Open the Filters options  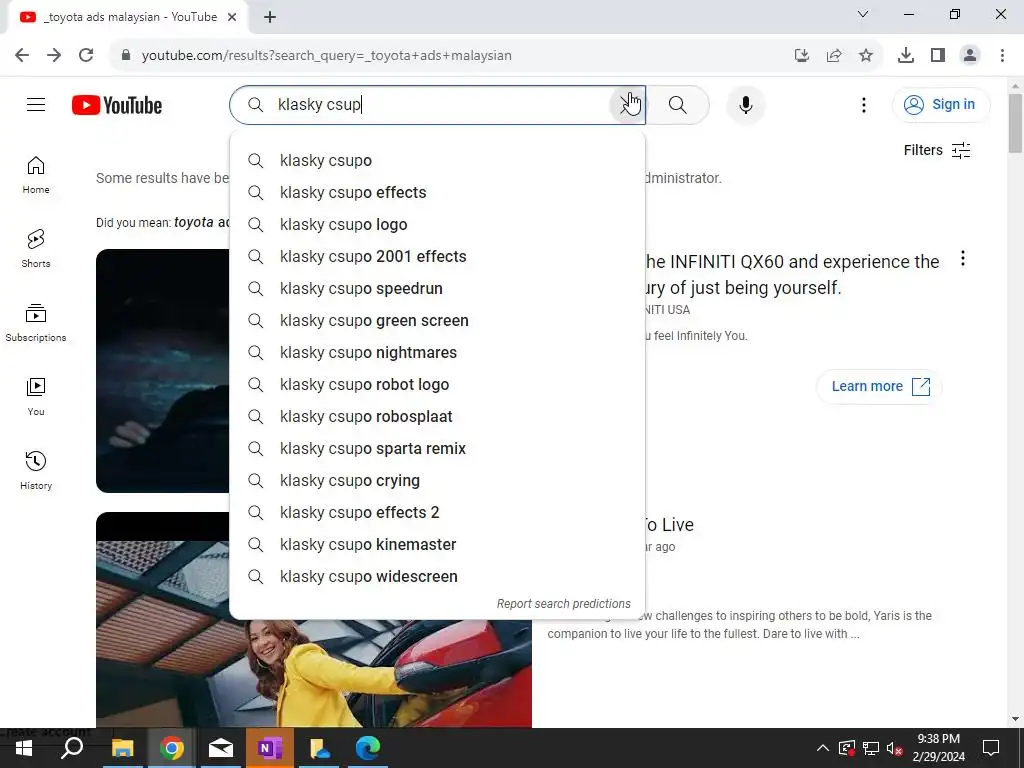coord(936,150)
